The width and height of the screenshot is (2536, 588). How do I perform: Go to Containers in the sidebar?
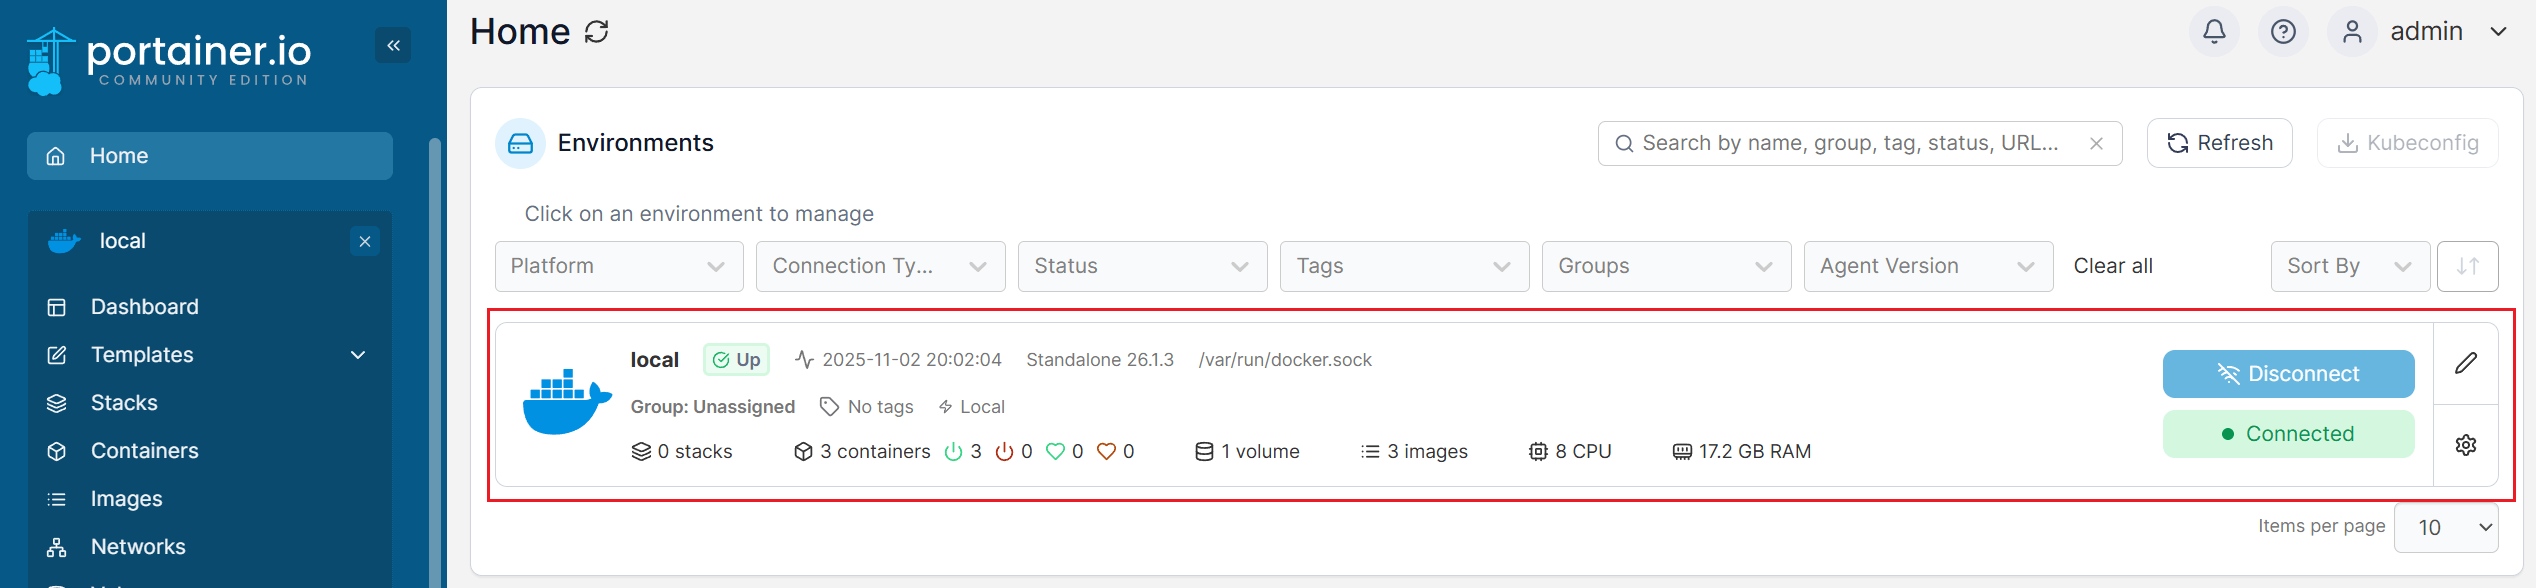tap(144, 451)
